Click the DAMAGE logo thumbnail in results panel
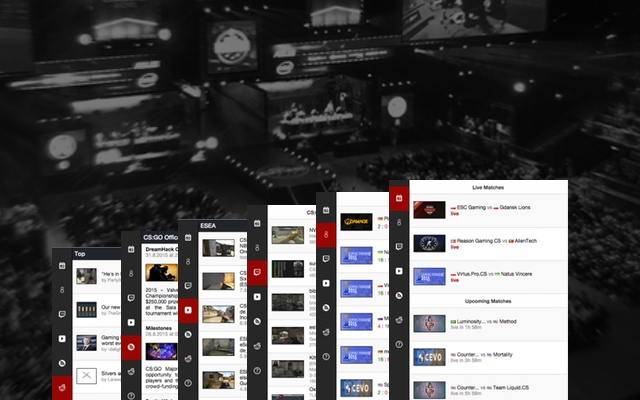This screenshot has width=640, height=400. point(356,222)
